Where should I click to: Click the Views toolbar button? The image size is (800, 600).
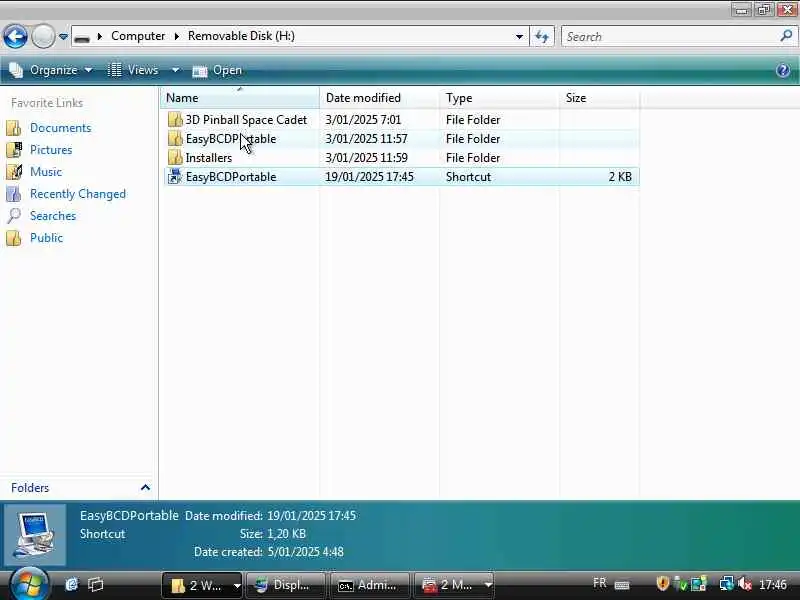point(134,70)
